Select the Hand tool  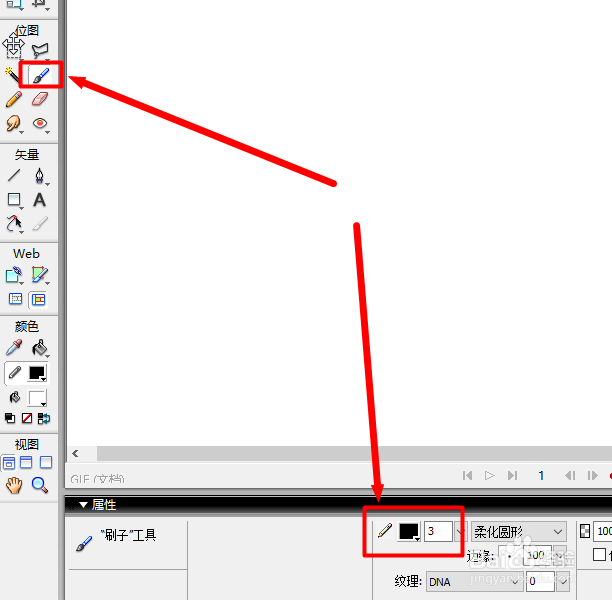14,485
